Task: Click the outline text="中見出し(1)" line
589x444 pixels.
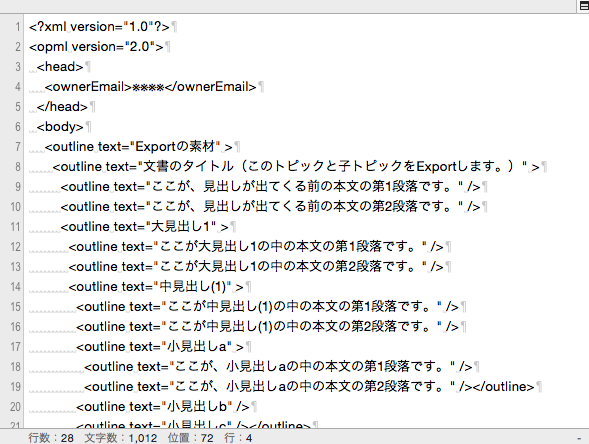Action: [156, 287]
